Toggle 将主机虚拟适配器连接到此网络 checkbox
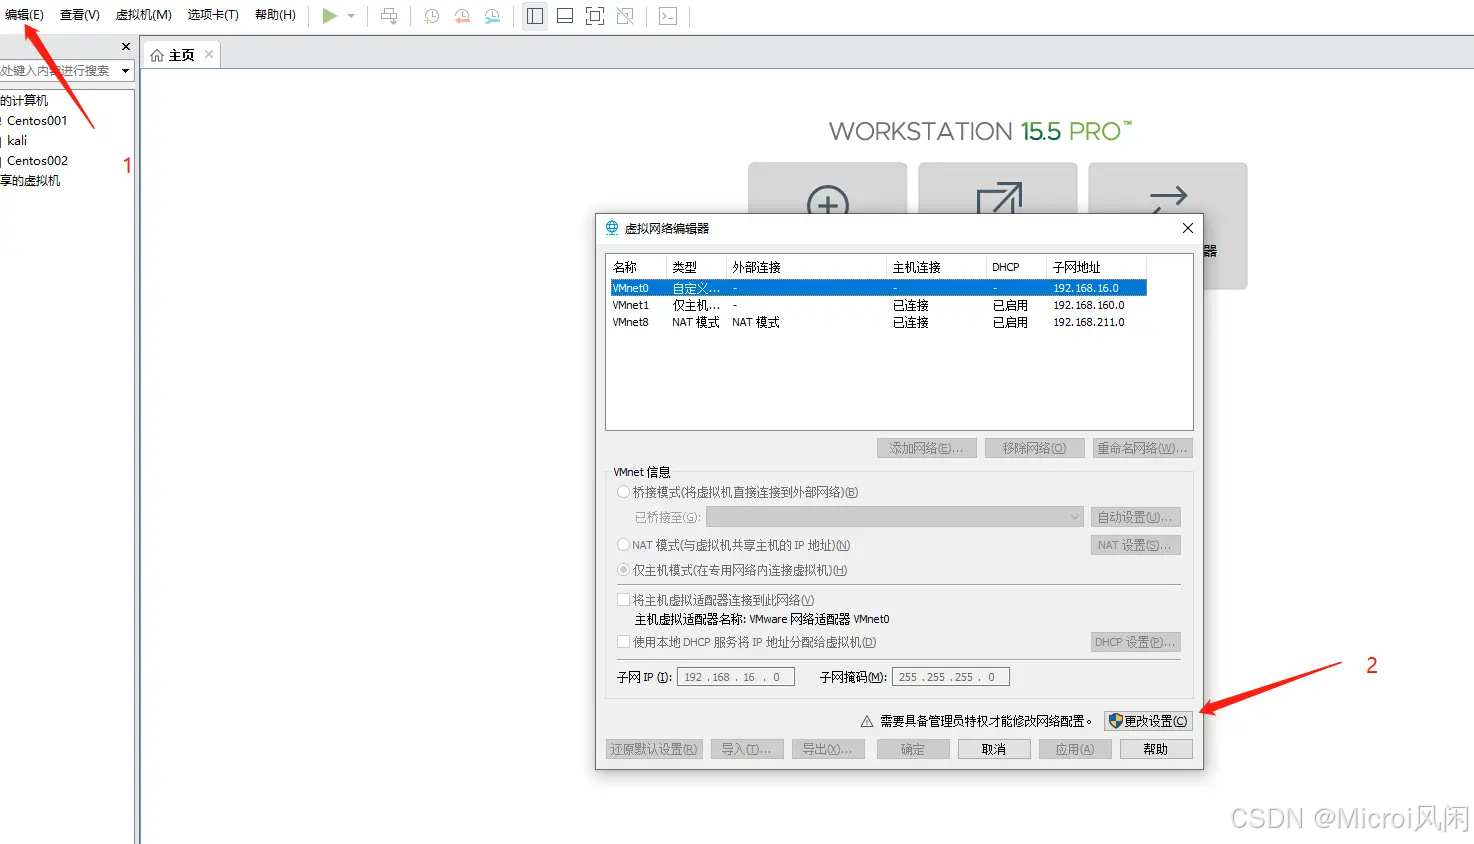 [624, 600]
